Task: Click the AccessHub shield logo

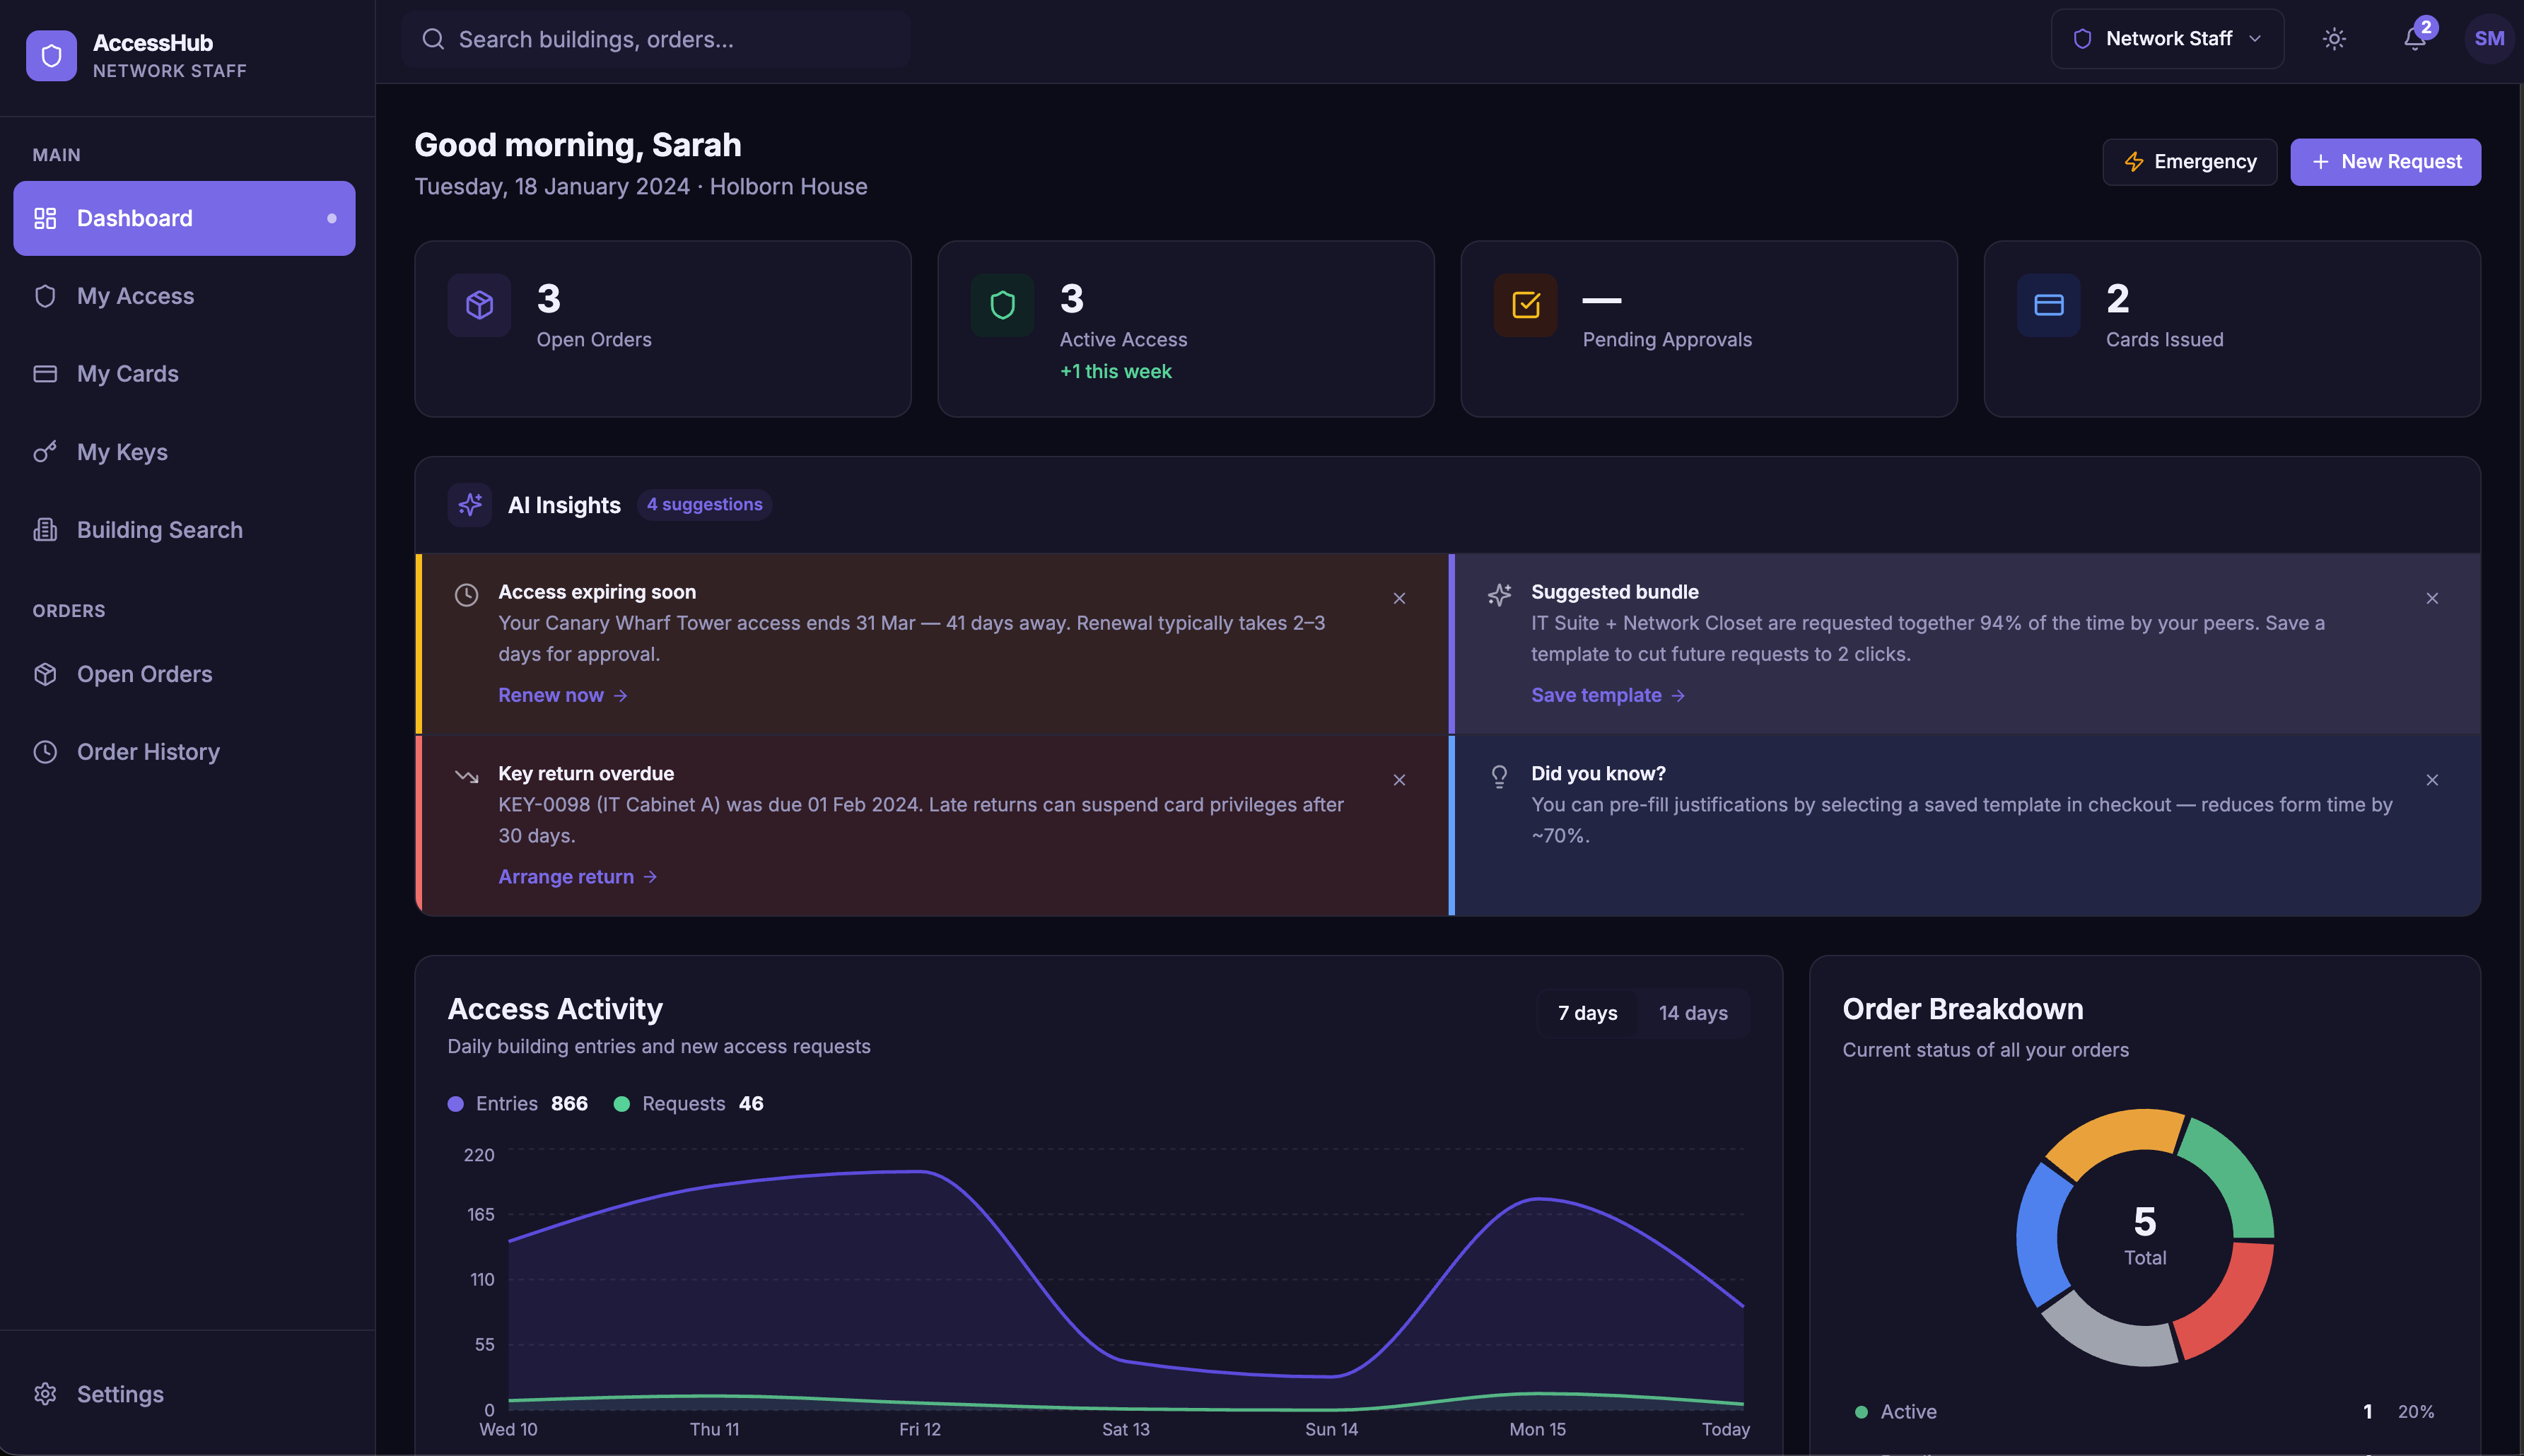Action: (51, 56)
